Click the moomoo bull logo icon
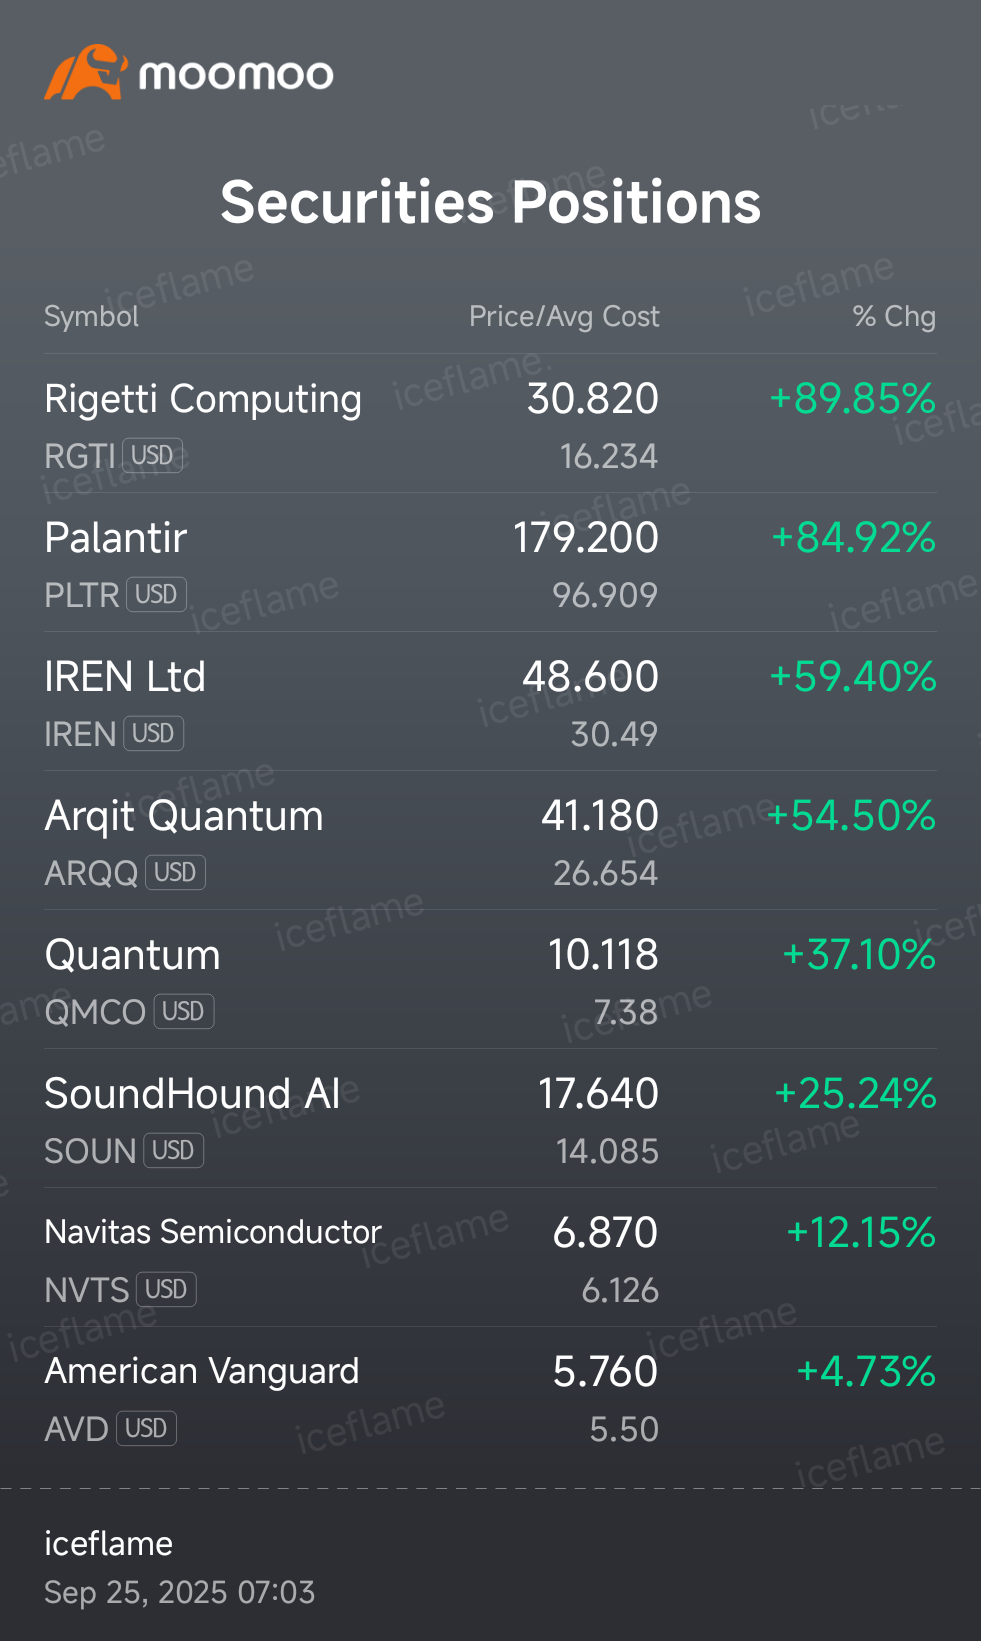Screen dimensions: 981x1641 click(86, 72)
